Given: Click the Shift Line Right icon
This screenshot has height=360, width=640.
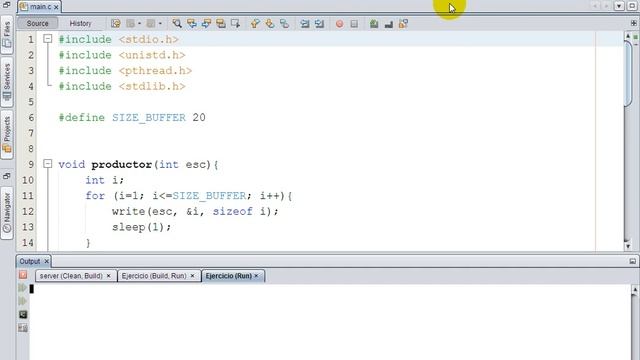Looking at the screenshot, I should point(319,24).
